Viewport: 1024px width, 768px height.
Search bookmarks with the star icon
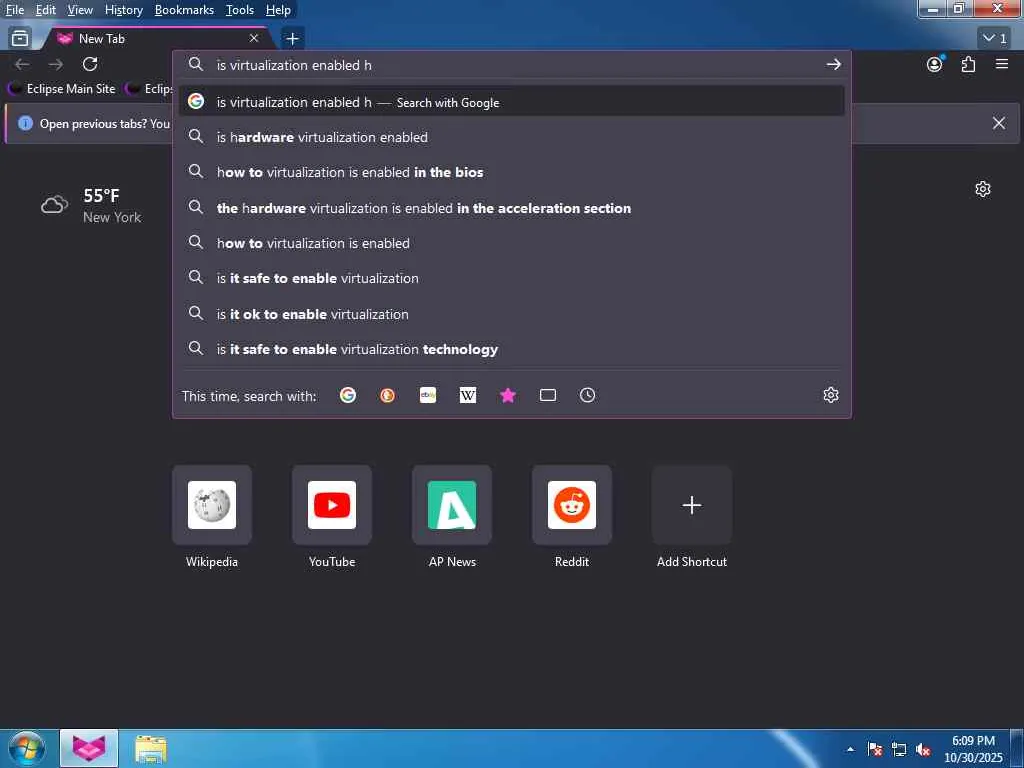tap(508, 395)
